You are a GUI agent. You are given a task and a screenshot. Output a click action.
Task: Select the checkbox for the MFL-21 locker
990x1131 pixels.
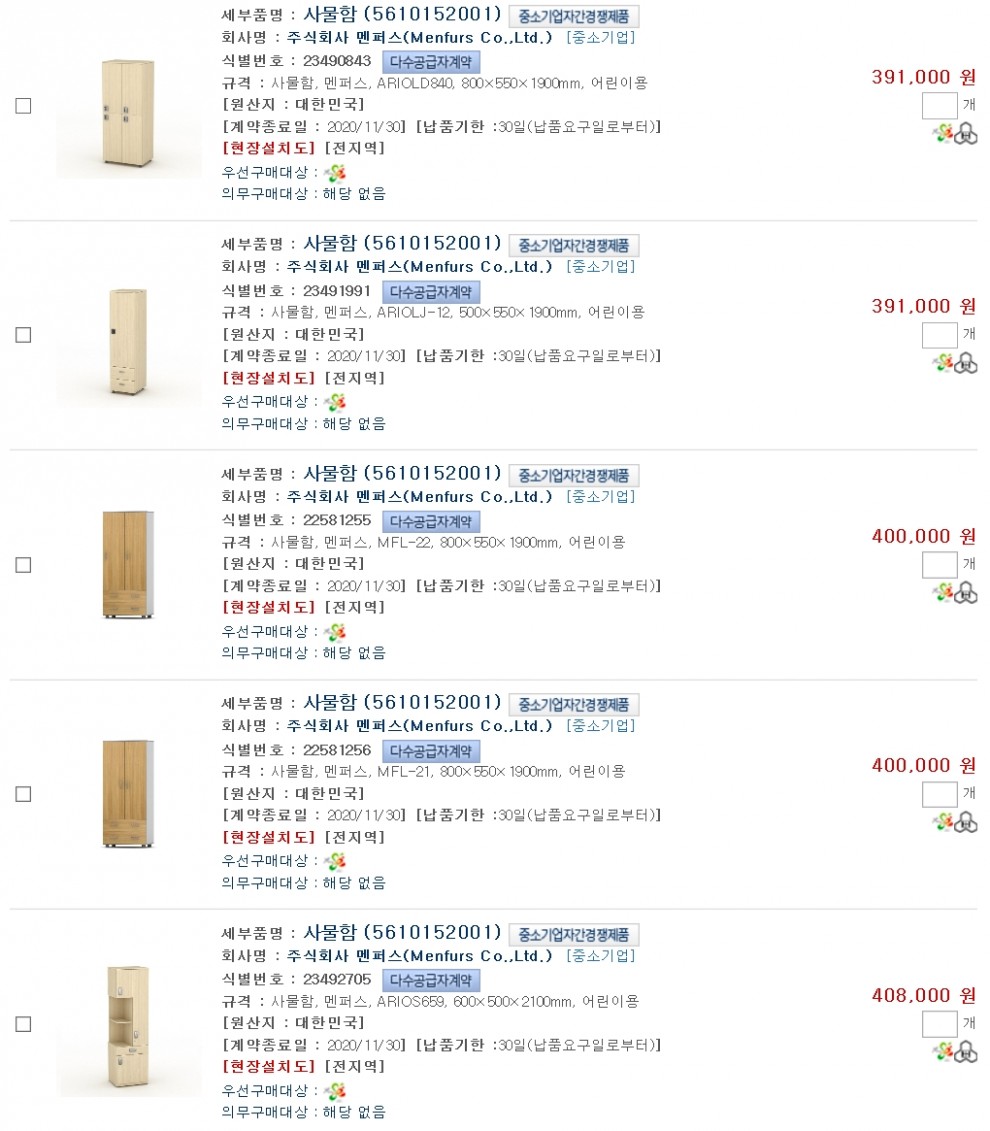point(23,794)
